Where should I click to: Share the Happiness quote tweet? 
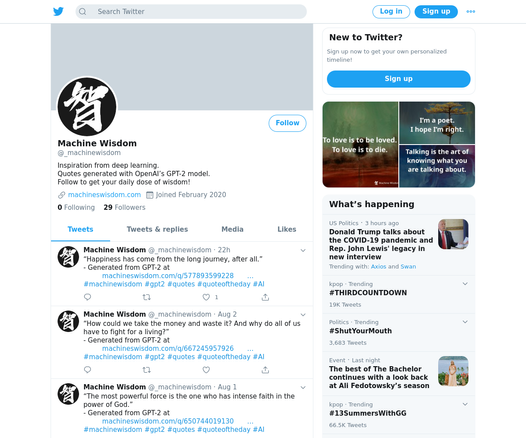(x=265, y=297)
